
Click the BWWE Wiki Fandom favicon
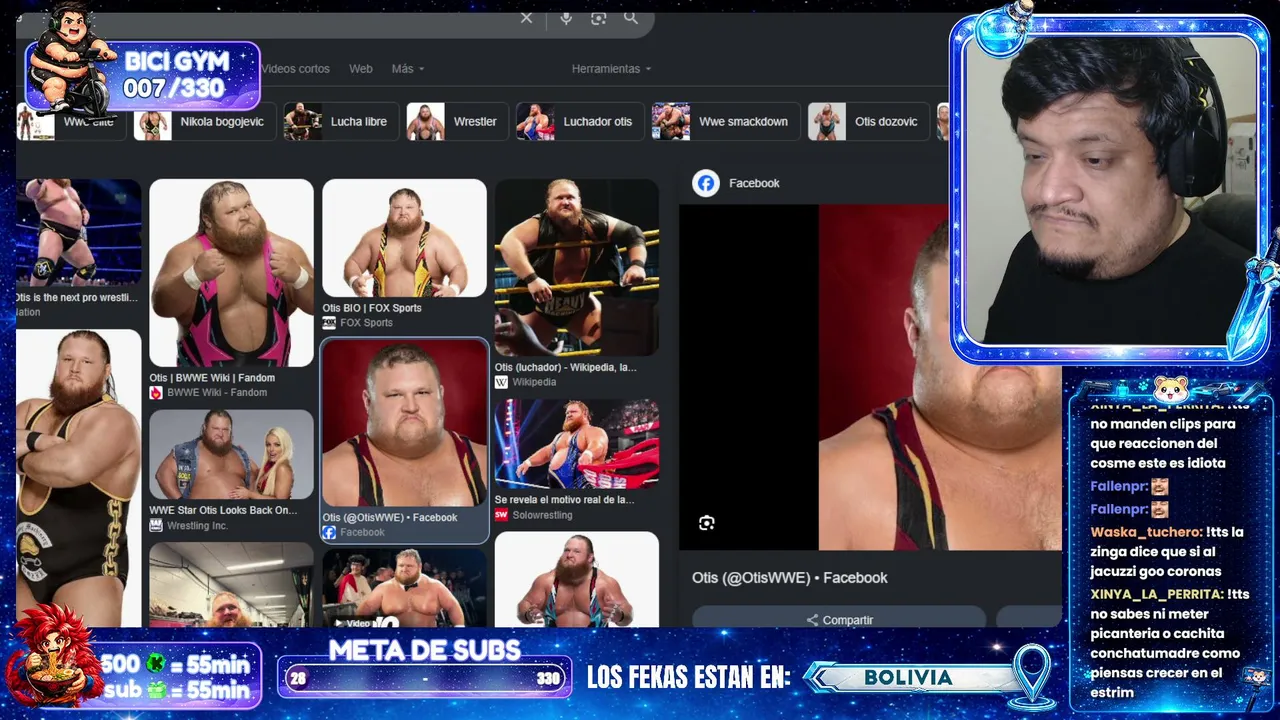click(x=156, y=393)
